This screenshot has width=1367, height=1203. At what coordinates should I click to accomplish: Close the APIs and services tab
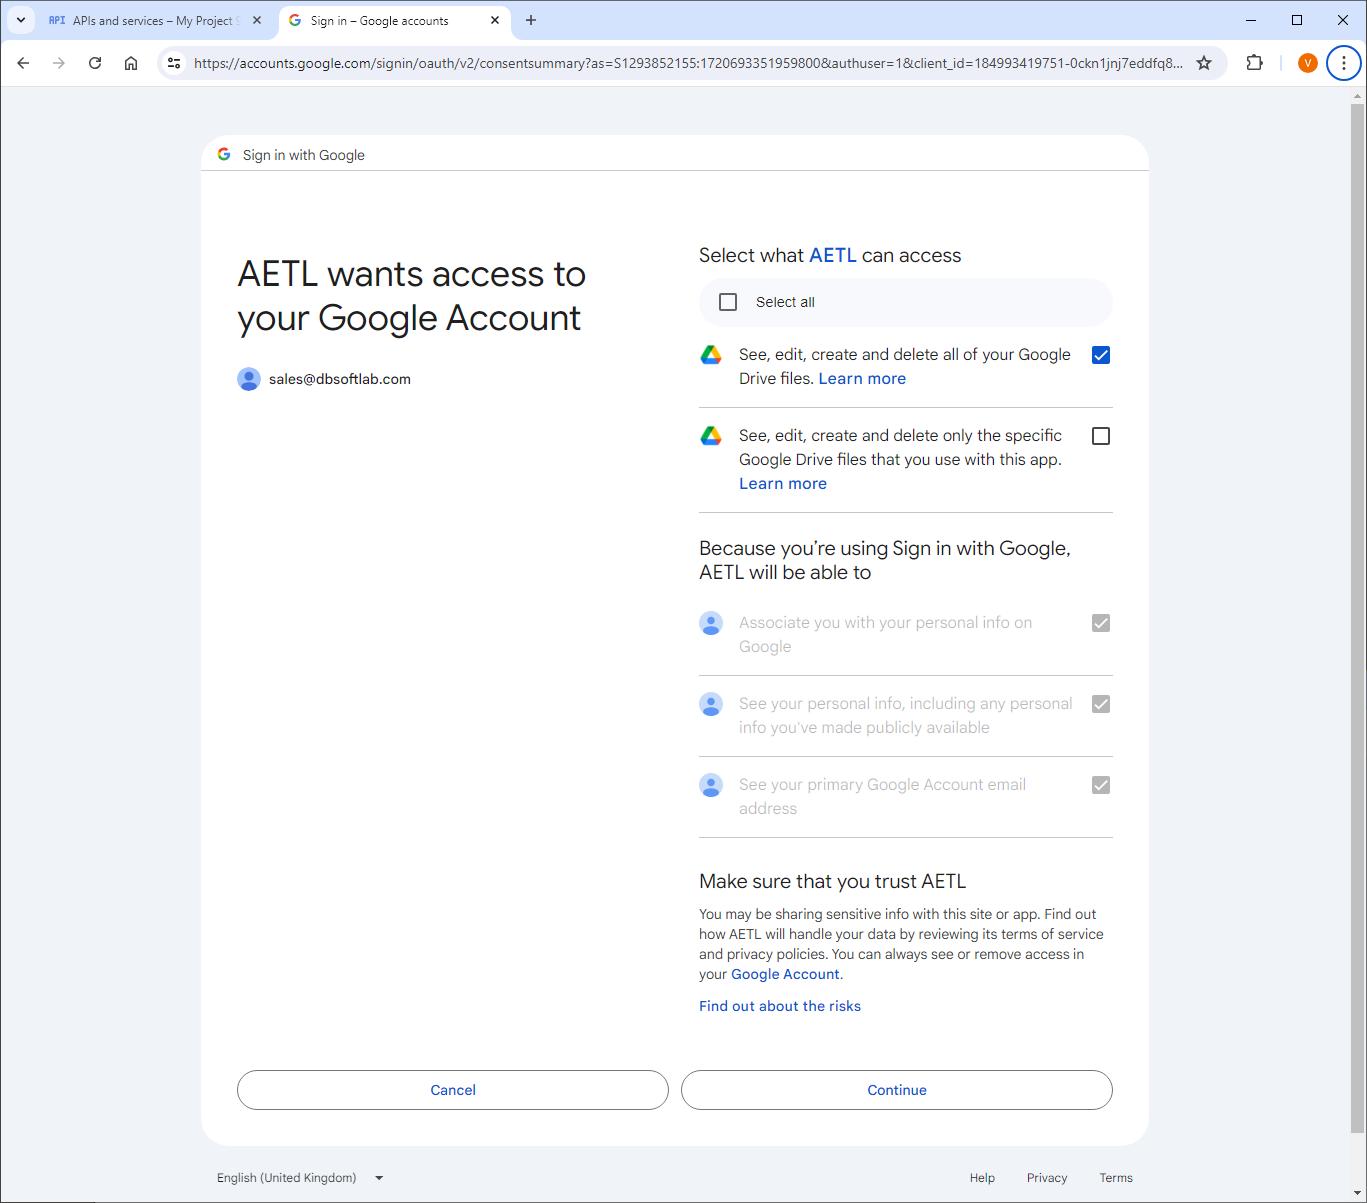click(257, 20)
